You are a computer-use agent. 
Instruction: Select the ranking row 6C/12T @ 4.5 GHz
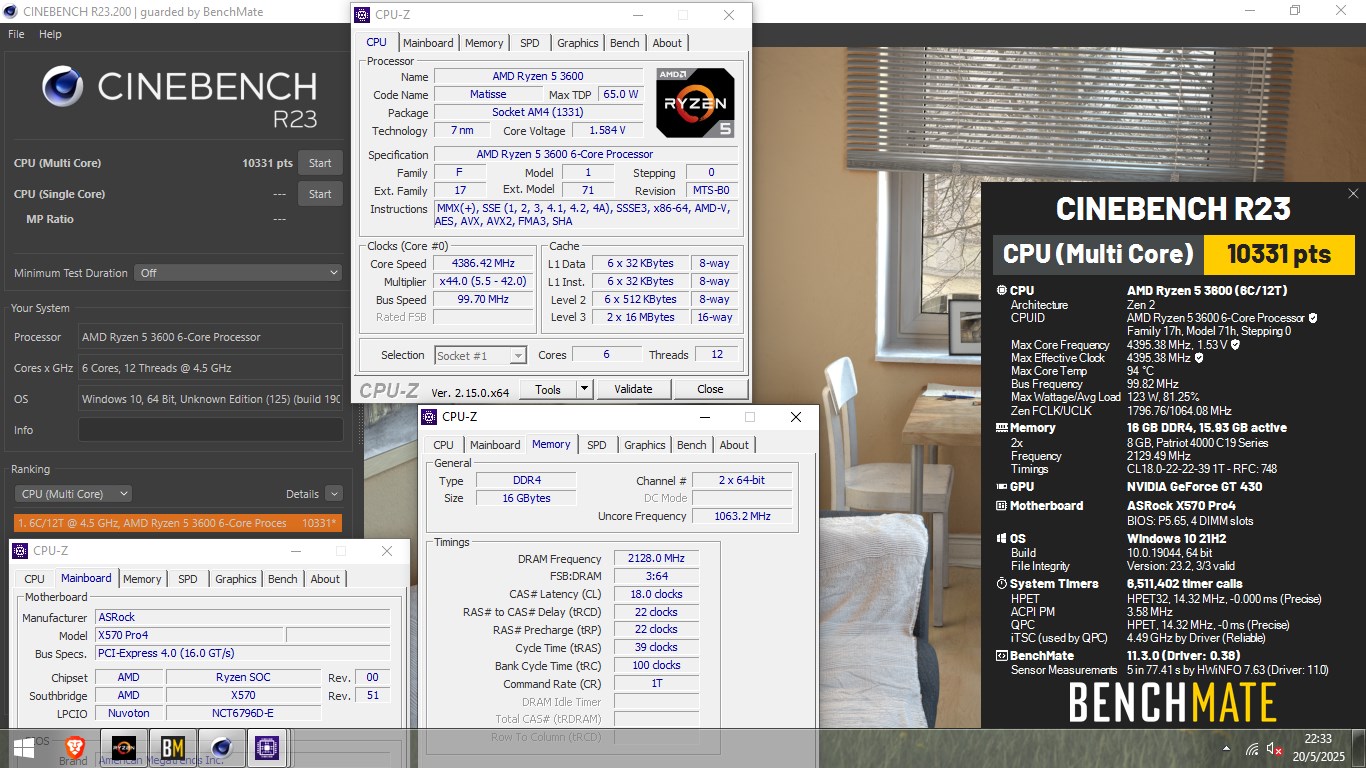pyautogui.click(x=178, y=523)
